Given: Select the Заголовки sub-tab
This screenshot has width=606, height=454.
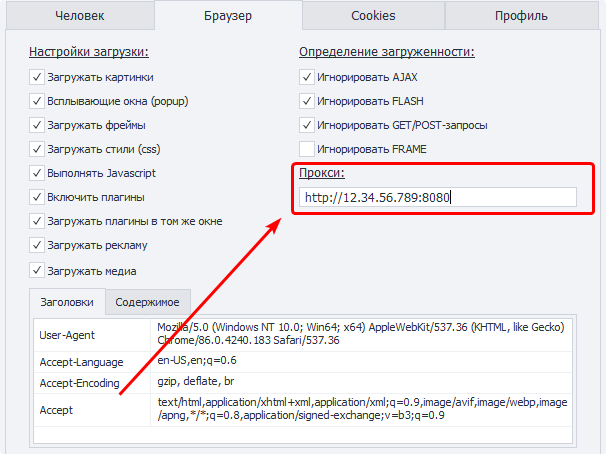Looking at the screenshot, I should coord(67,302).
